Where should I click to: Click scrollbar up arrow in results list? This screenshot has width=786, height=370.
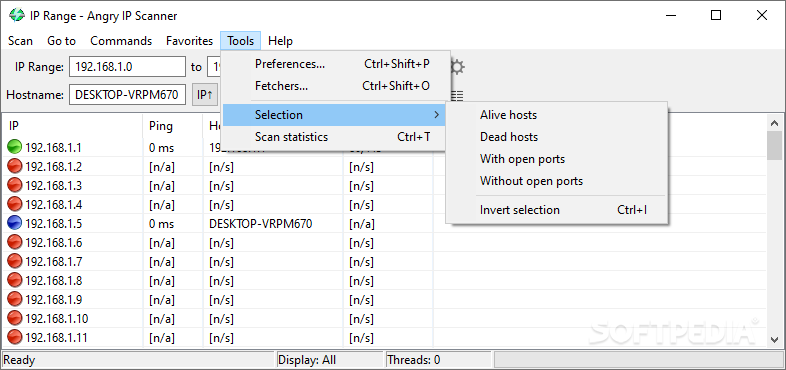(x=774, y=123)
